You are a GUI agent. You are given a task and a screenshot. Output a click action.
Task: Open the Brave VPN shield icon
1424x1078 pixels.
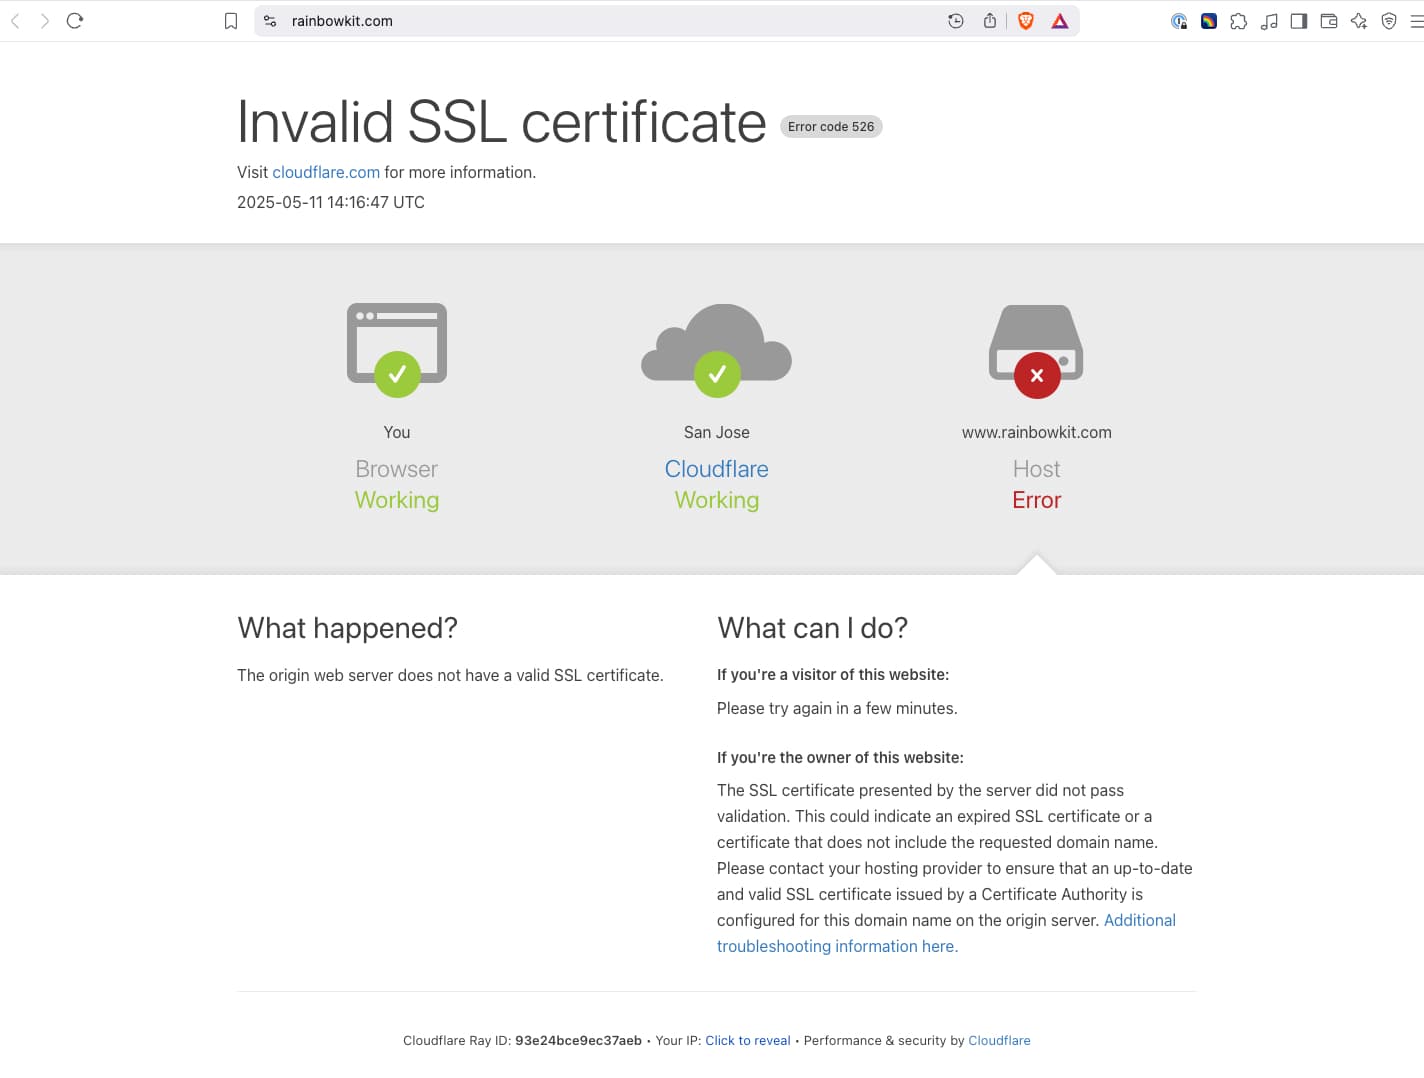(1388, 21)
